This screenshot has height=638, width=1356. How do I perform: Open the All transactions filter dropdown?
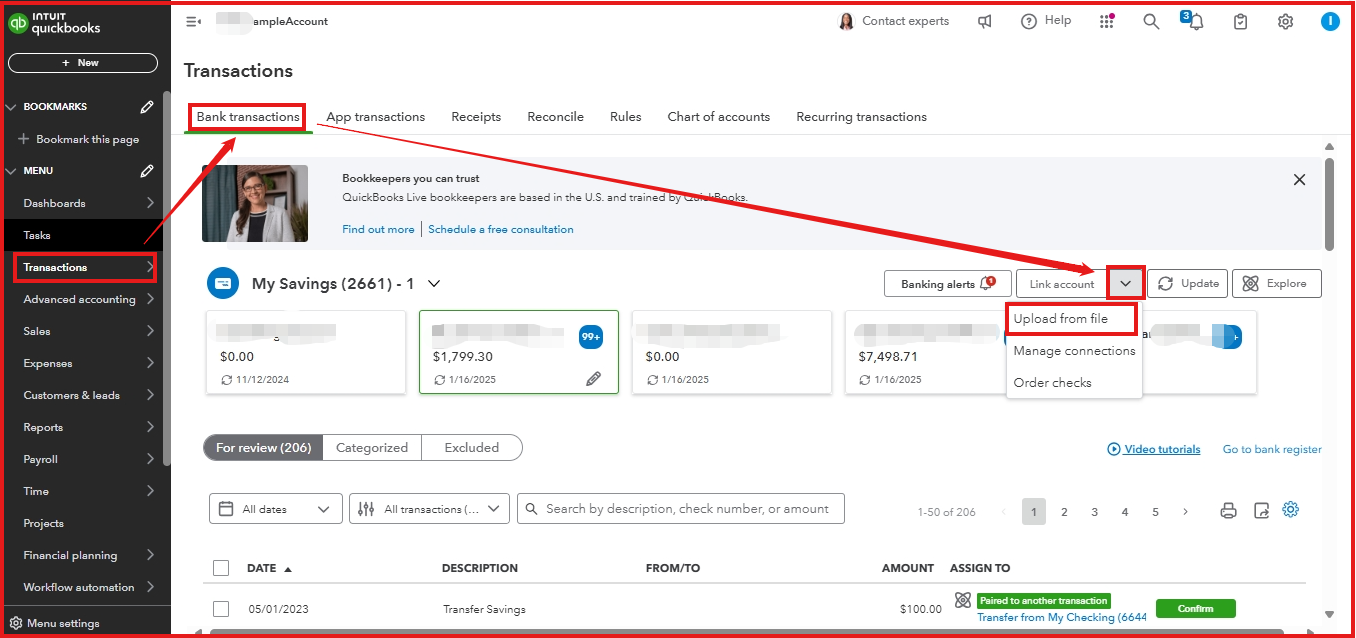[x=430, y=509]
